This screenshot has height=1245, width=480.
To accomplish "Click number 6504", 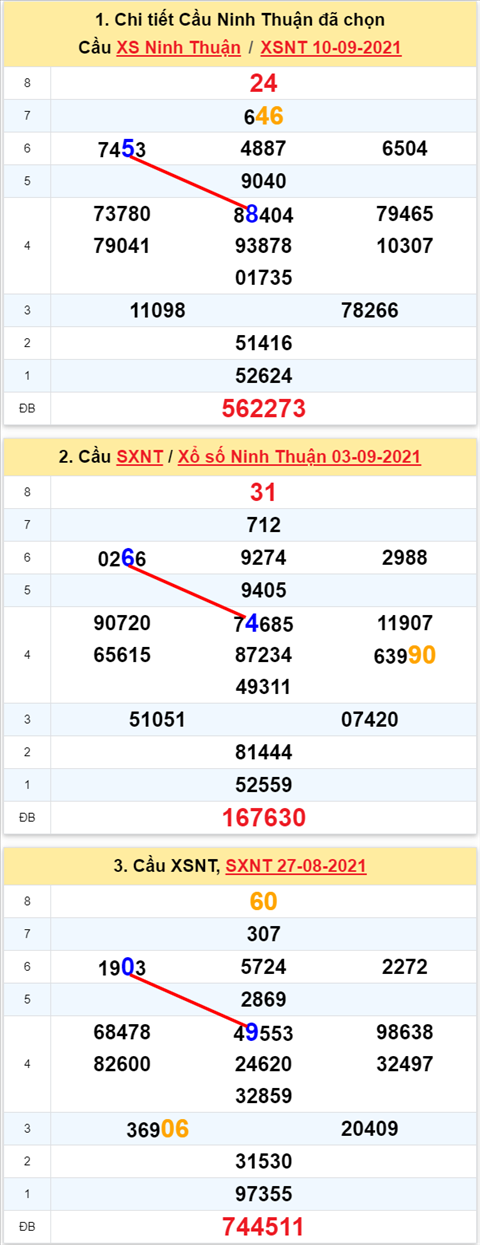I will pos(405,149).
